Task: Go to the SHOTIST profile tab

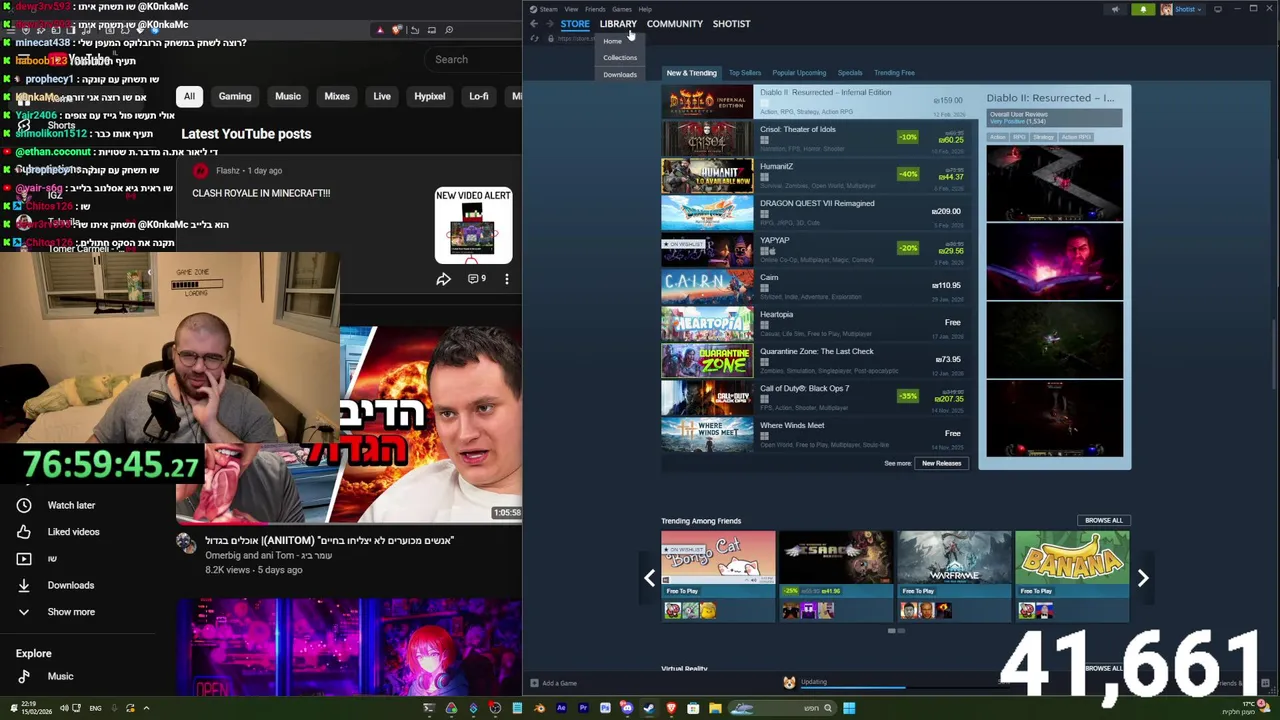Action: [x=731, y=24]
